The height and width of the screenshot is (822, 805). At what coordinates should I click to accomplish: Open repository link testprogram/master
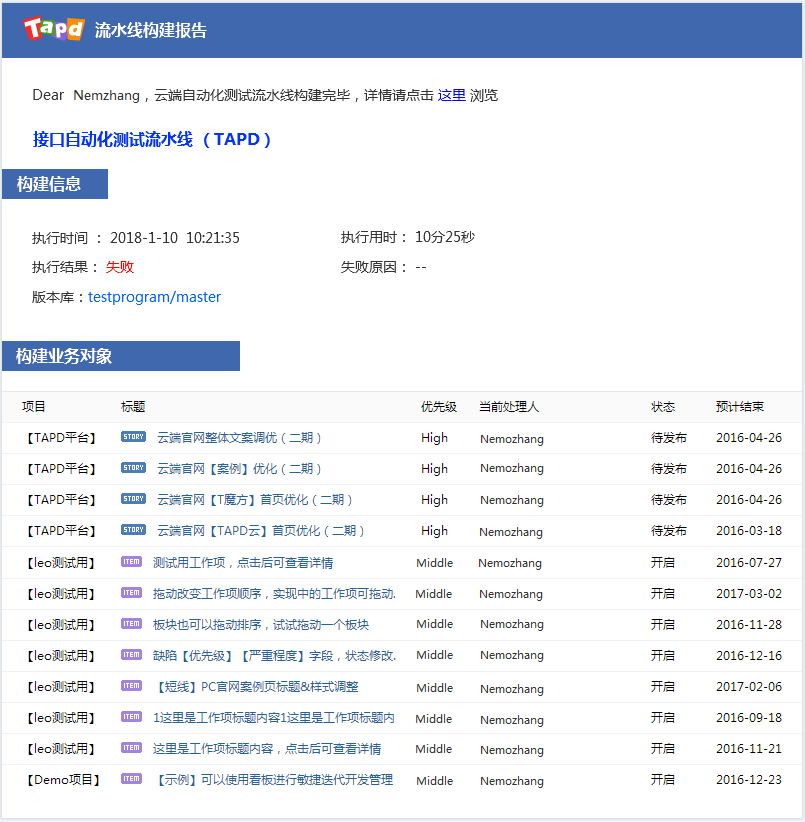point(155,297)
